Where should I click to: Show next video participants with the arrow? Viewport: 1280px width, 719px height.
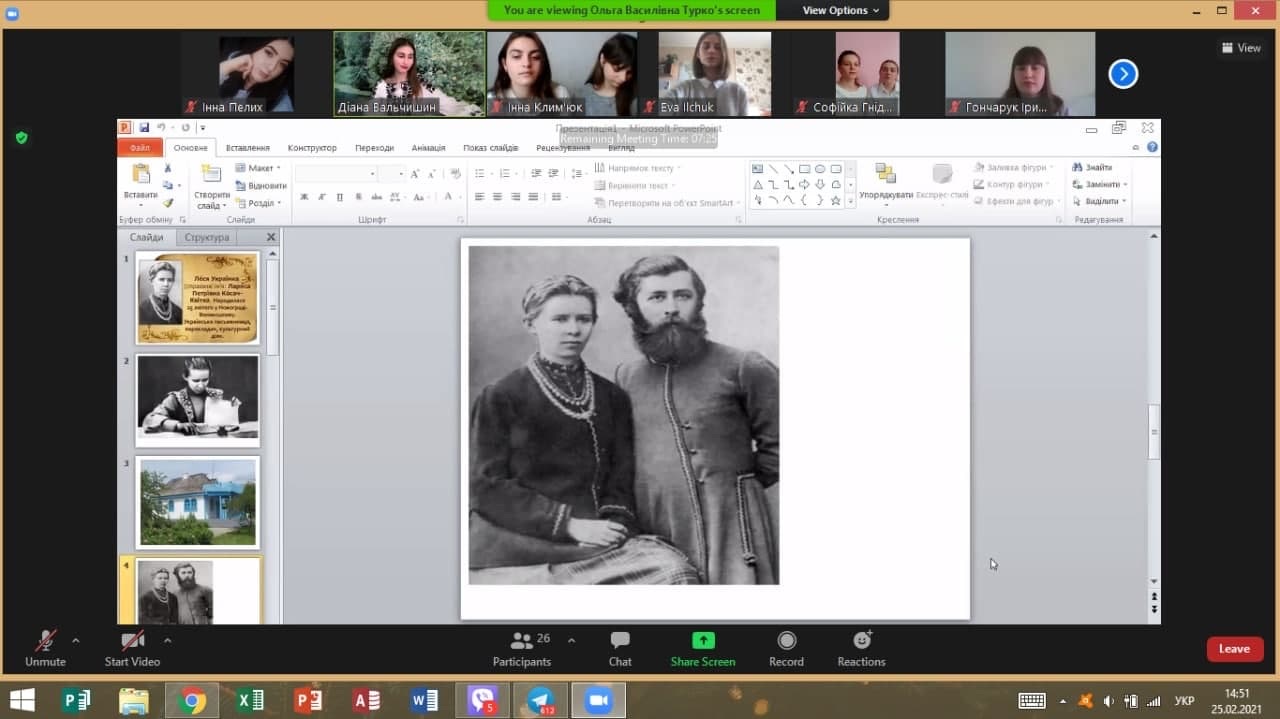point(1123,74)
